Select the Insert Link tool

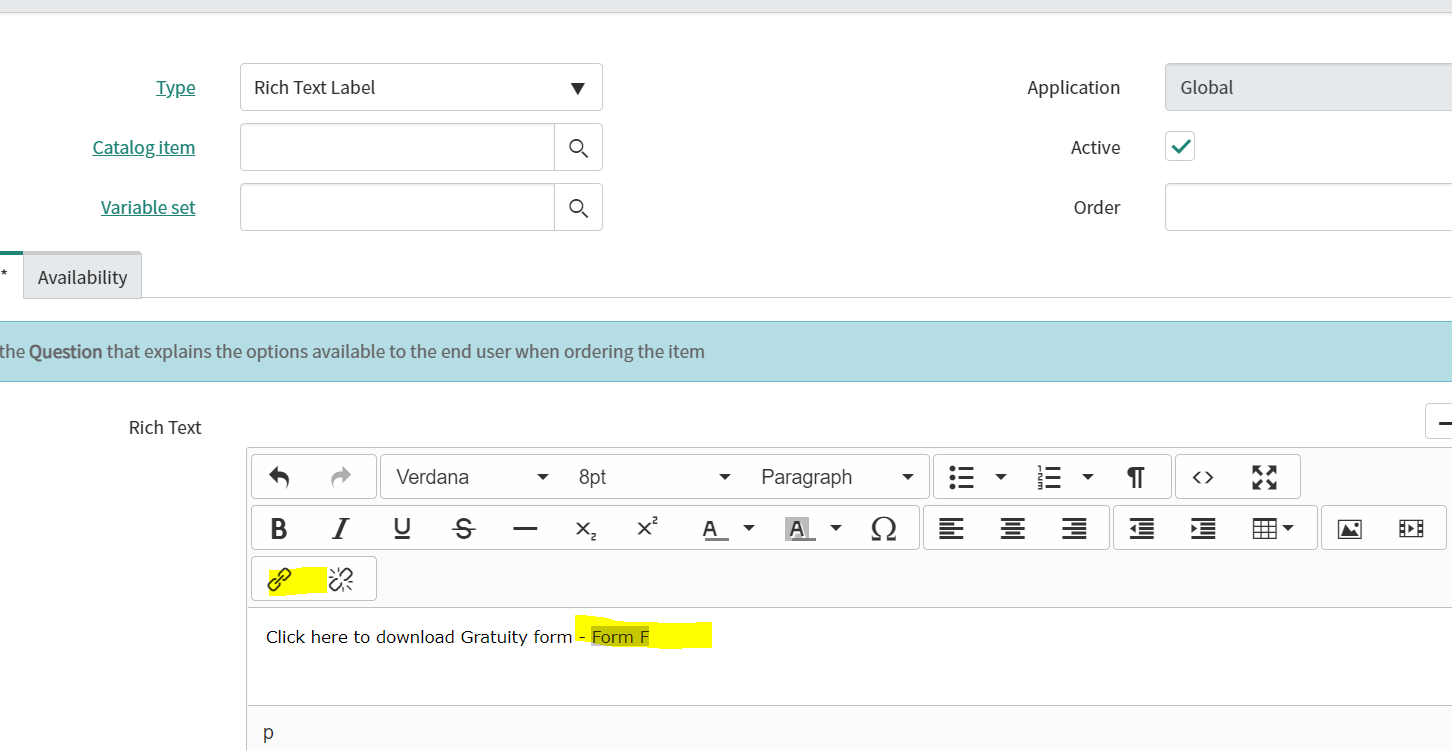pyautogui.click(x=281, y=578)
